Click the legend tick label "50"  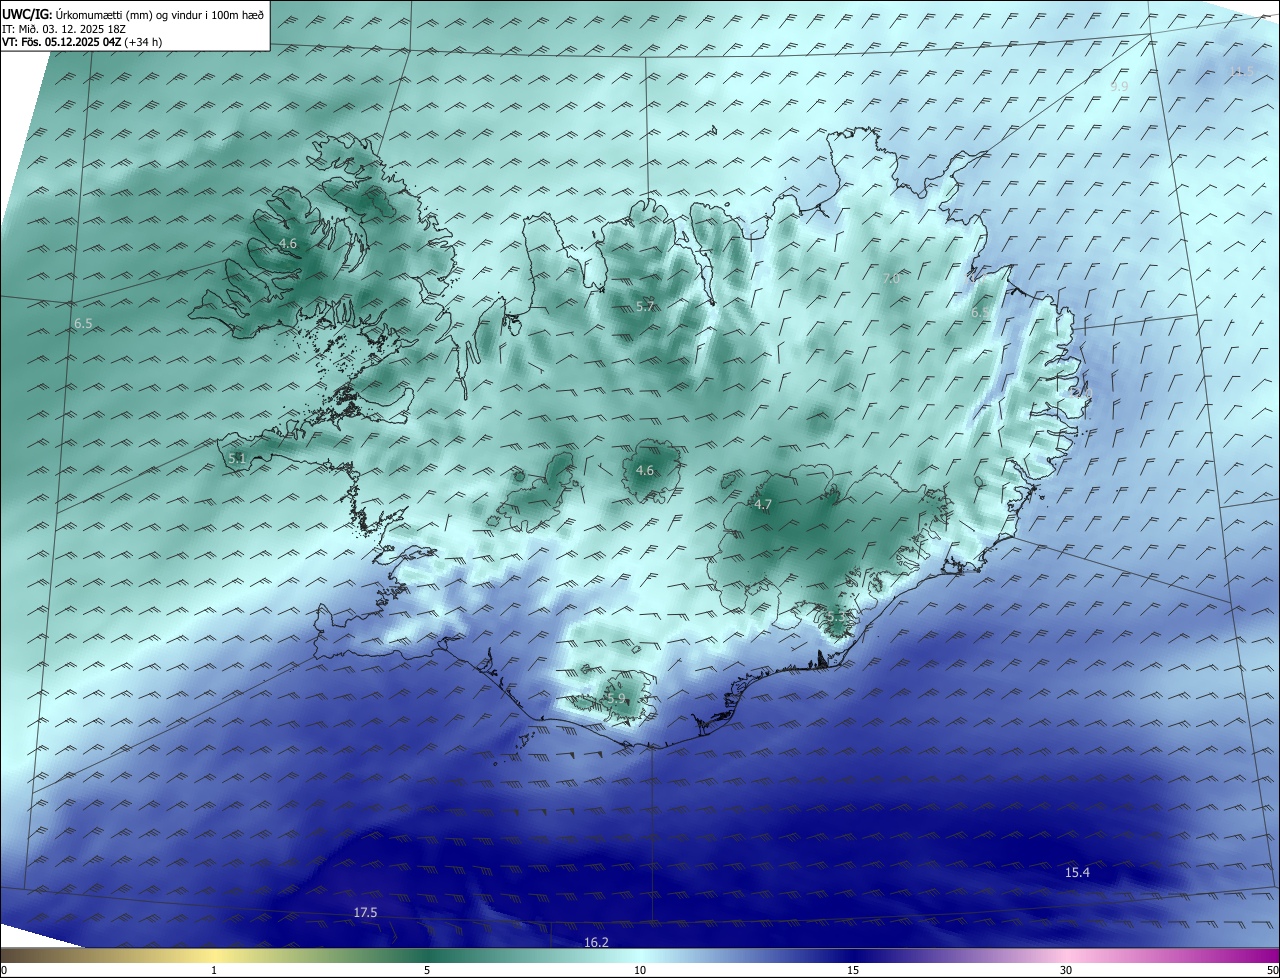(x=1273, y=970)
